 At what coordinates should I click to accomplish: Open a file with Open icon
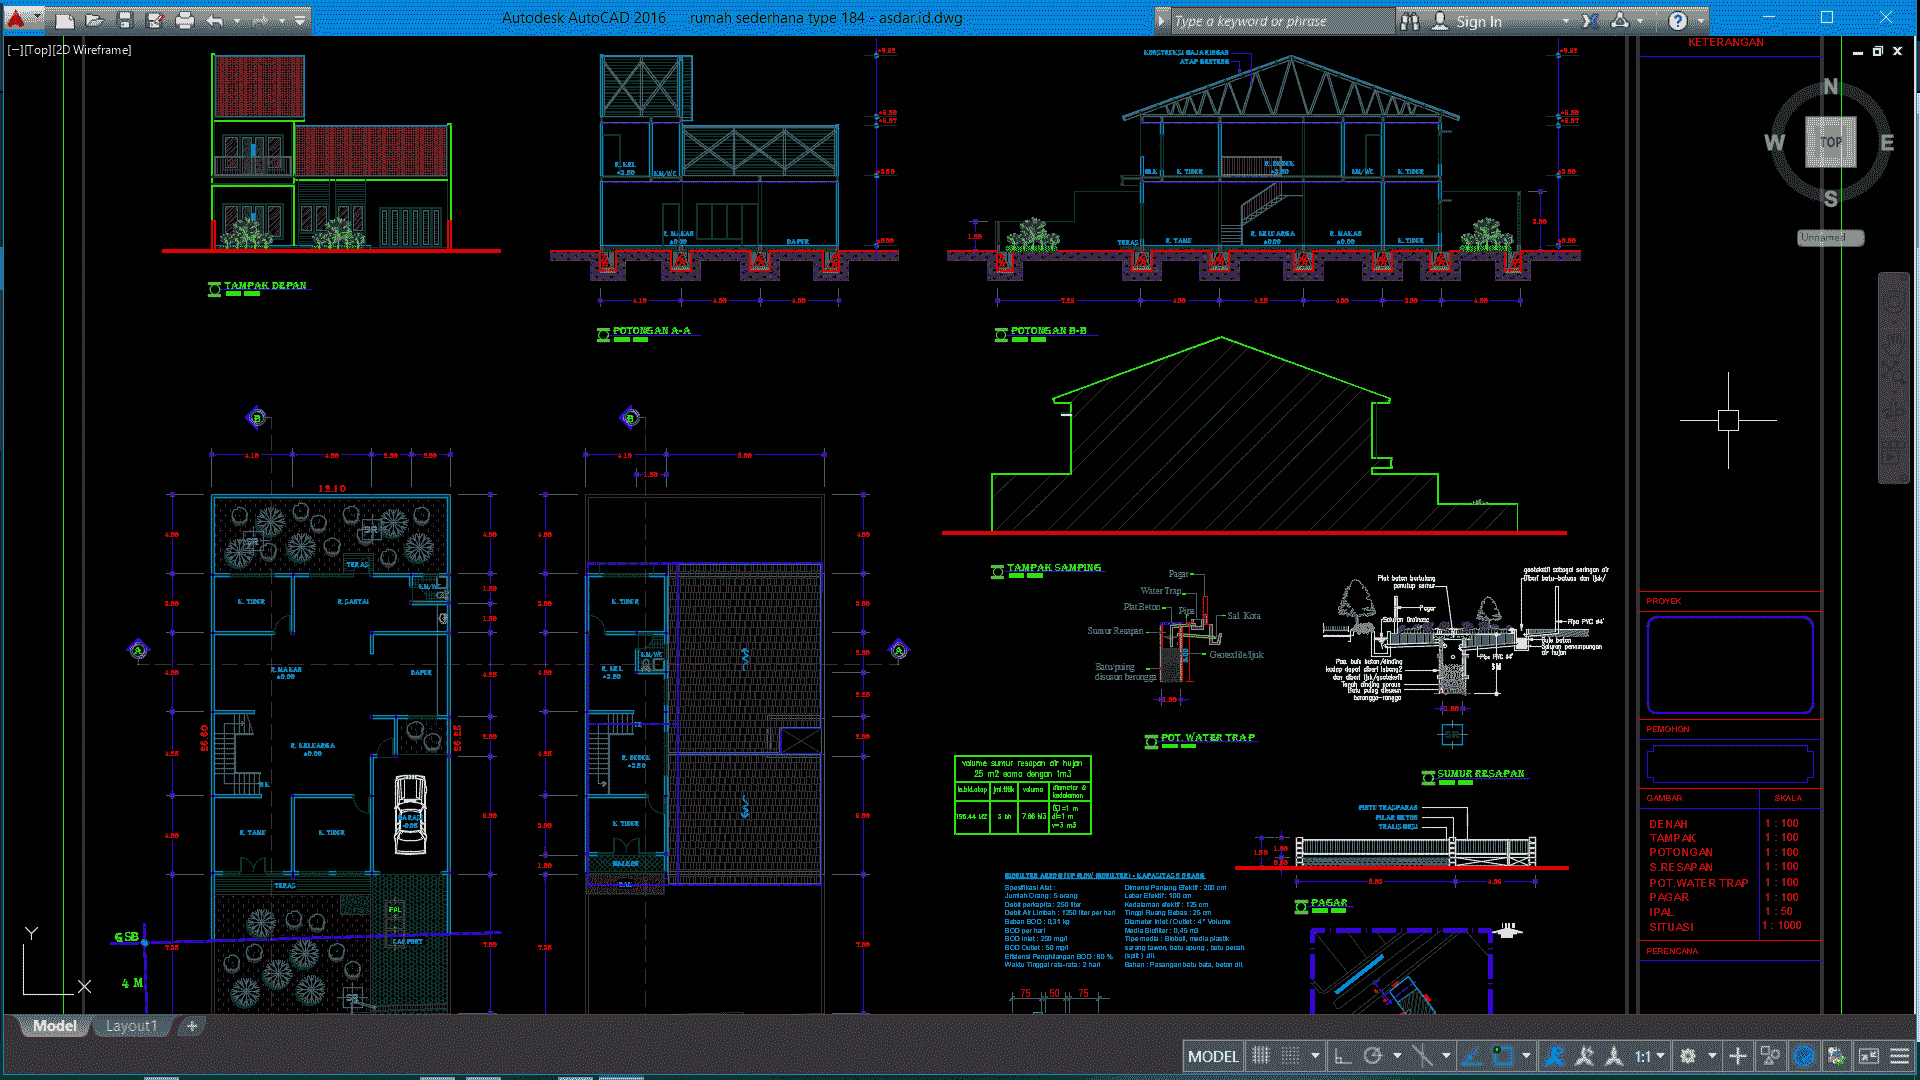(94, 20)
